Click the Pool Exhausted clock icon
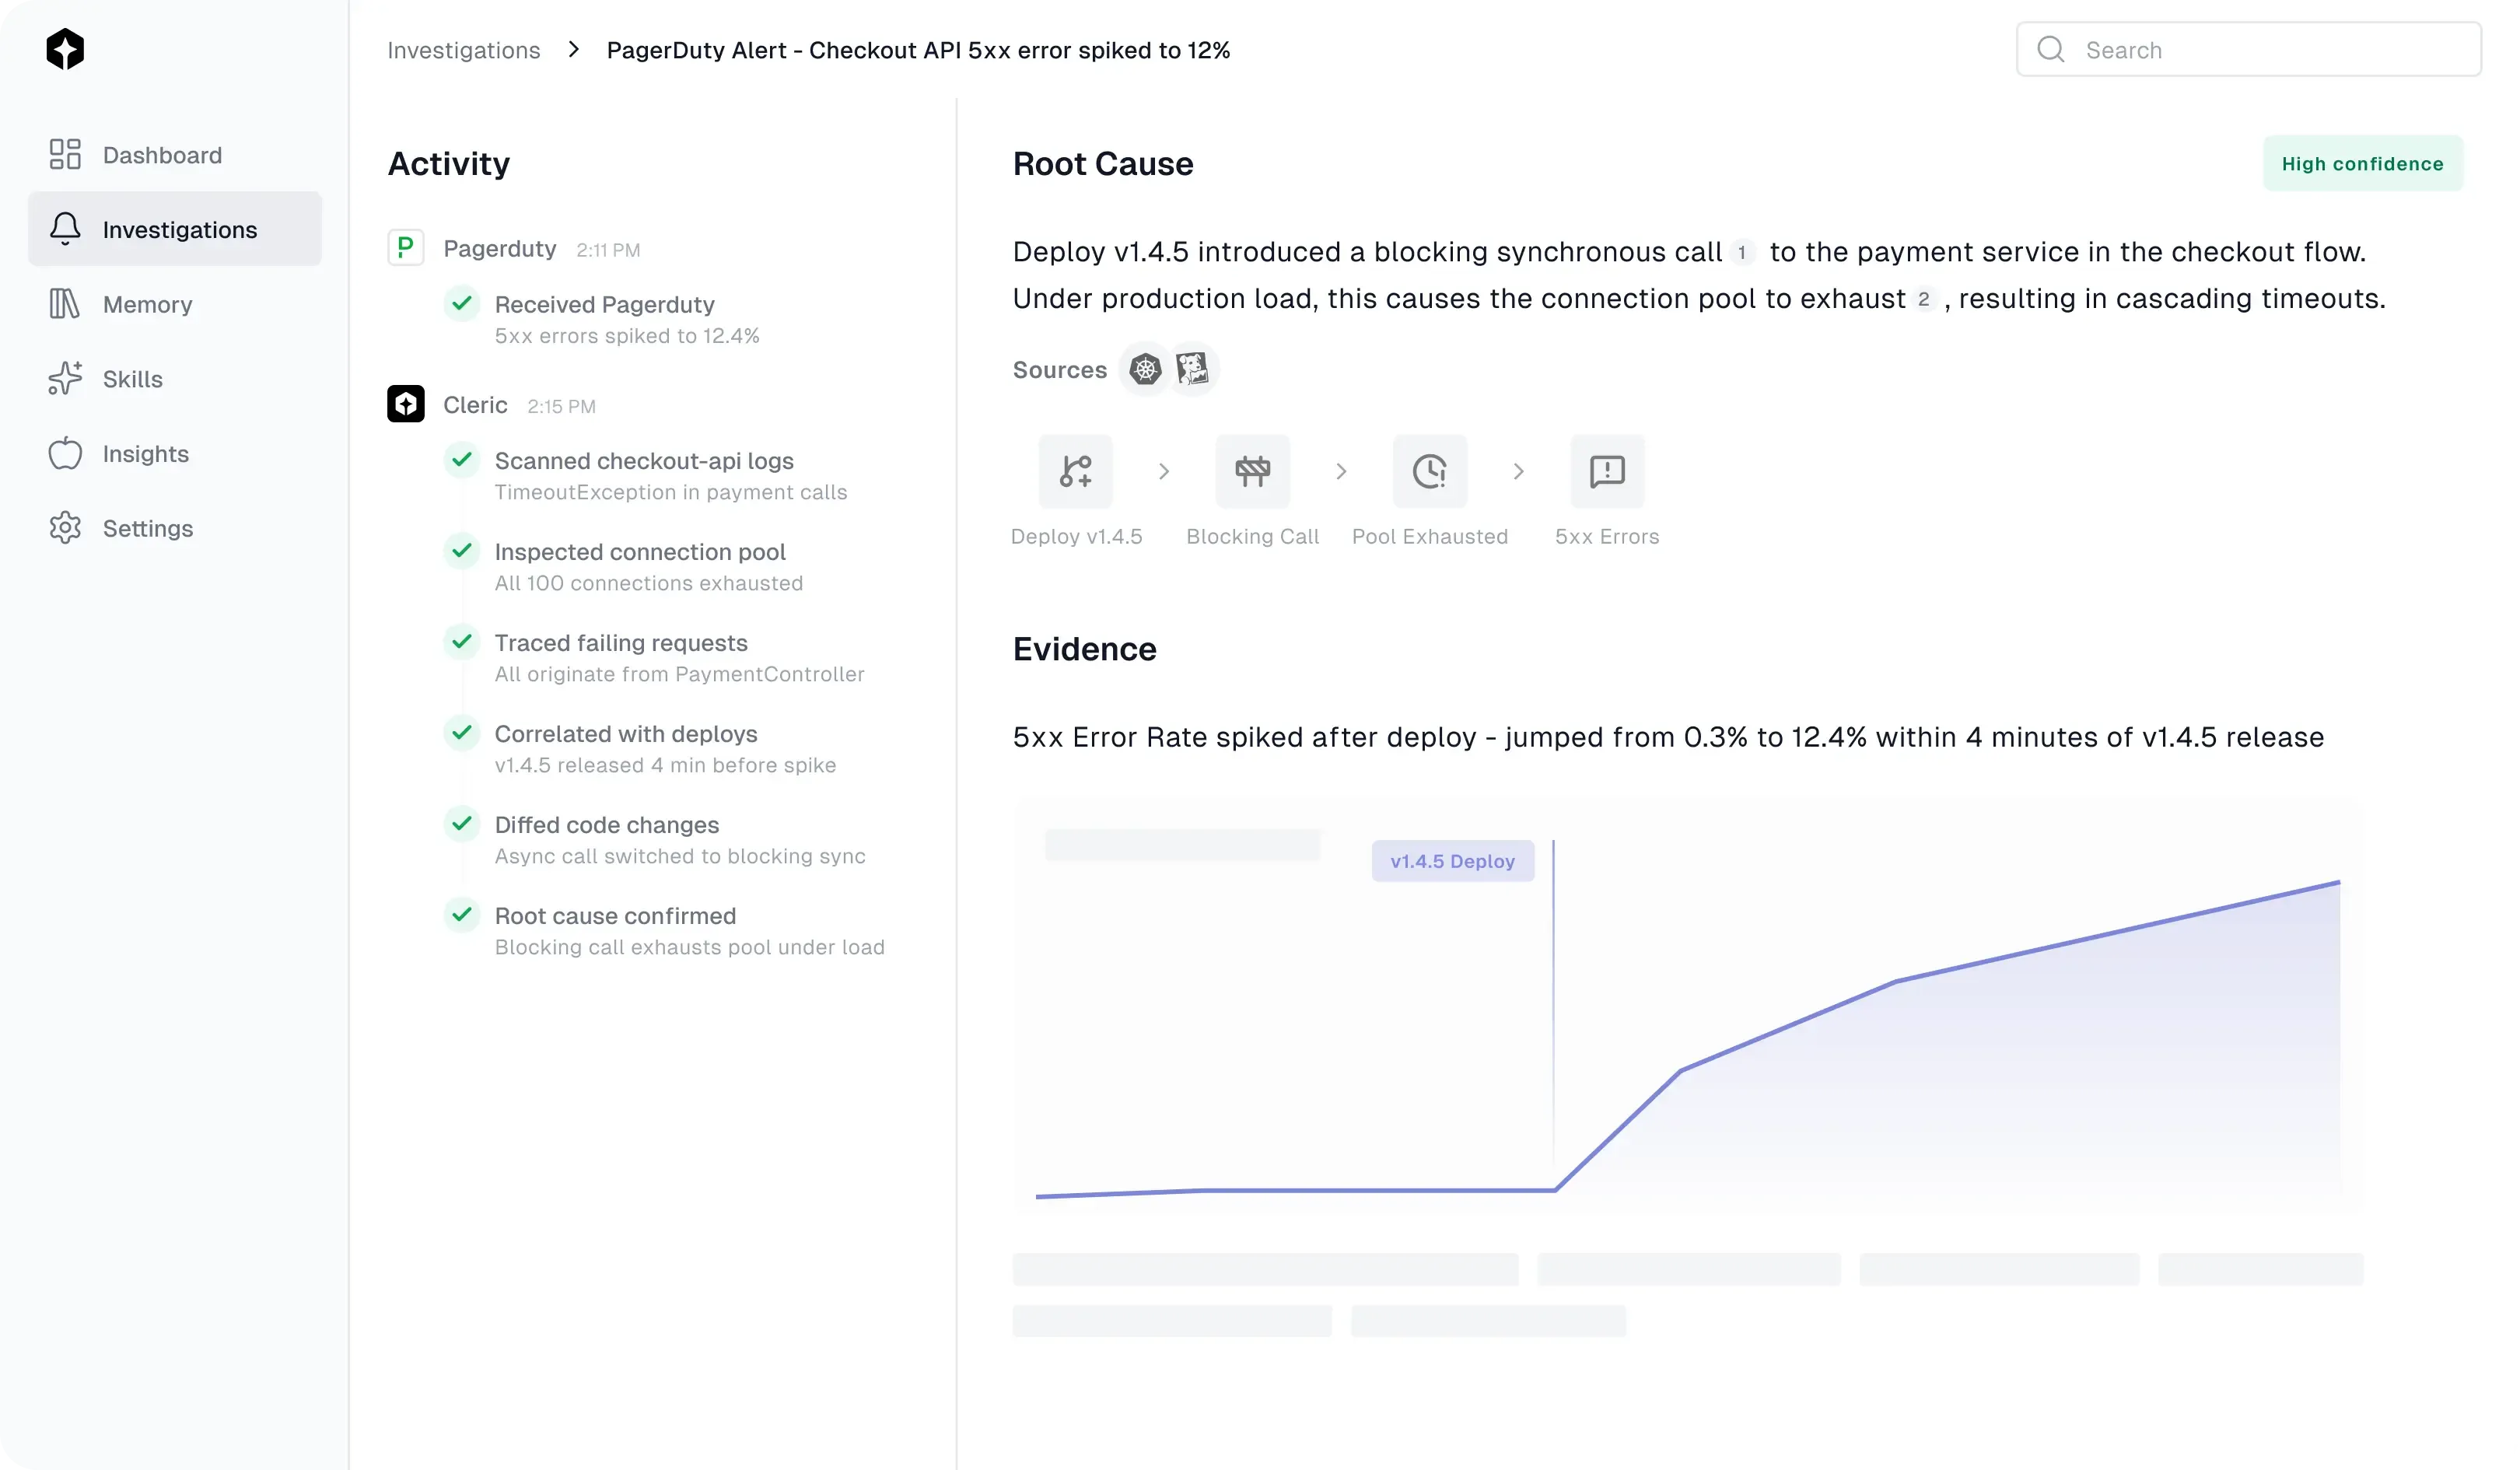The width and height of the screenshot is (2520, 1470). [1429, 471]
